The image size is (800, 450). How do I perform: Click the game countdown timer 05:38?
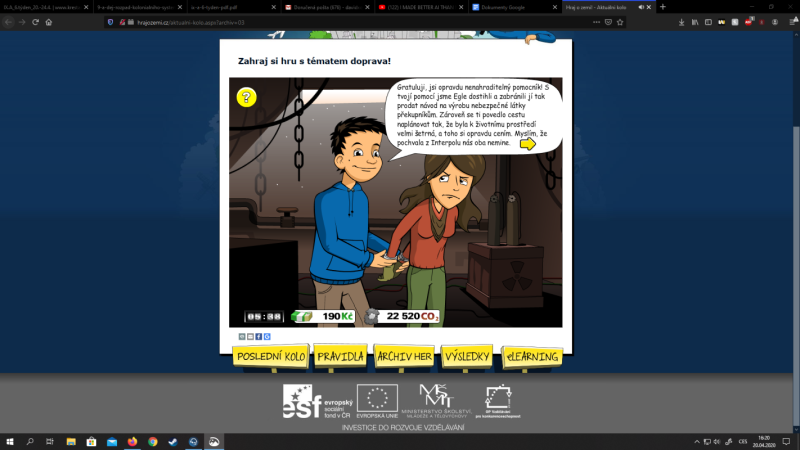[x=264, y=317]
